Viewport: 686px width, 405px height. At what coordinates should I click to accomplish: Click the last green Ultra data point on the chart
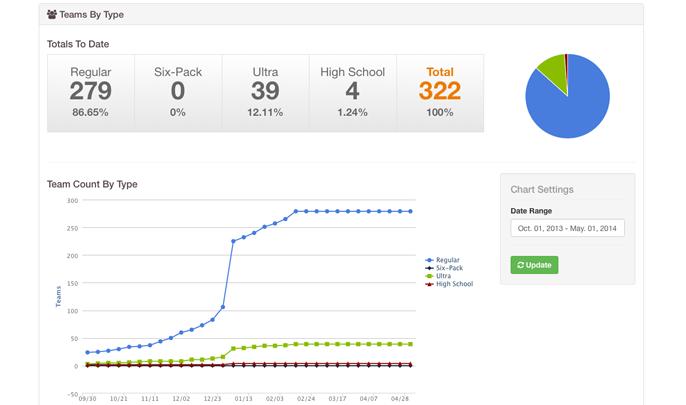coord(411,344)
